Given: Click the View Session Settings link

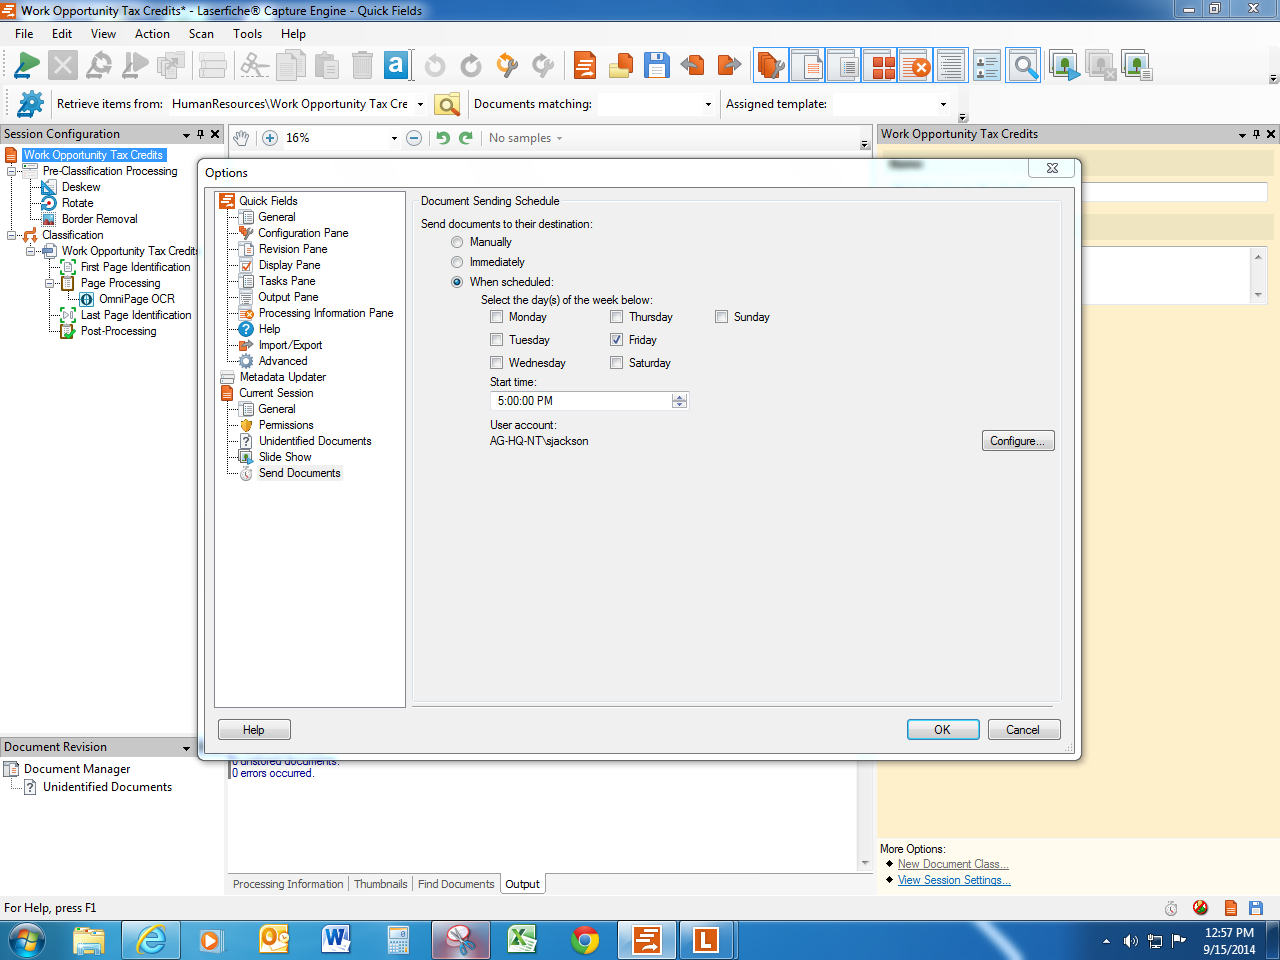Looking at the screenshot, I should coord(953,880).
